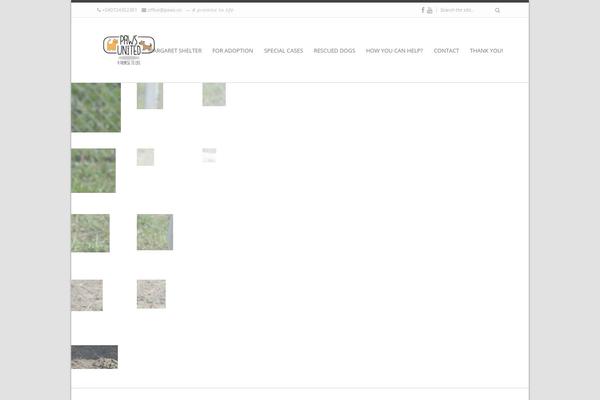
Task: Navigate to the Contact page
Action: click(446, 51)
